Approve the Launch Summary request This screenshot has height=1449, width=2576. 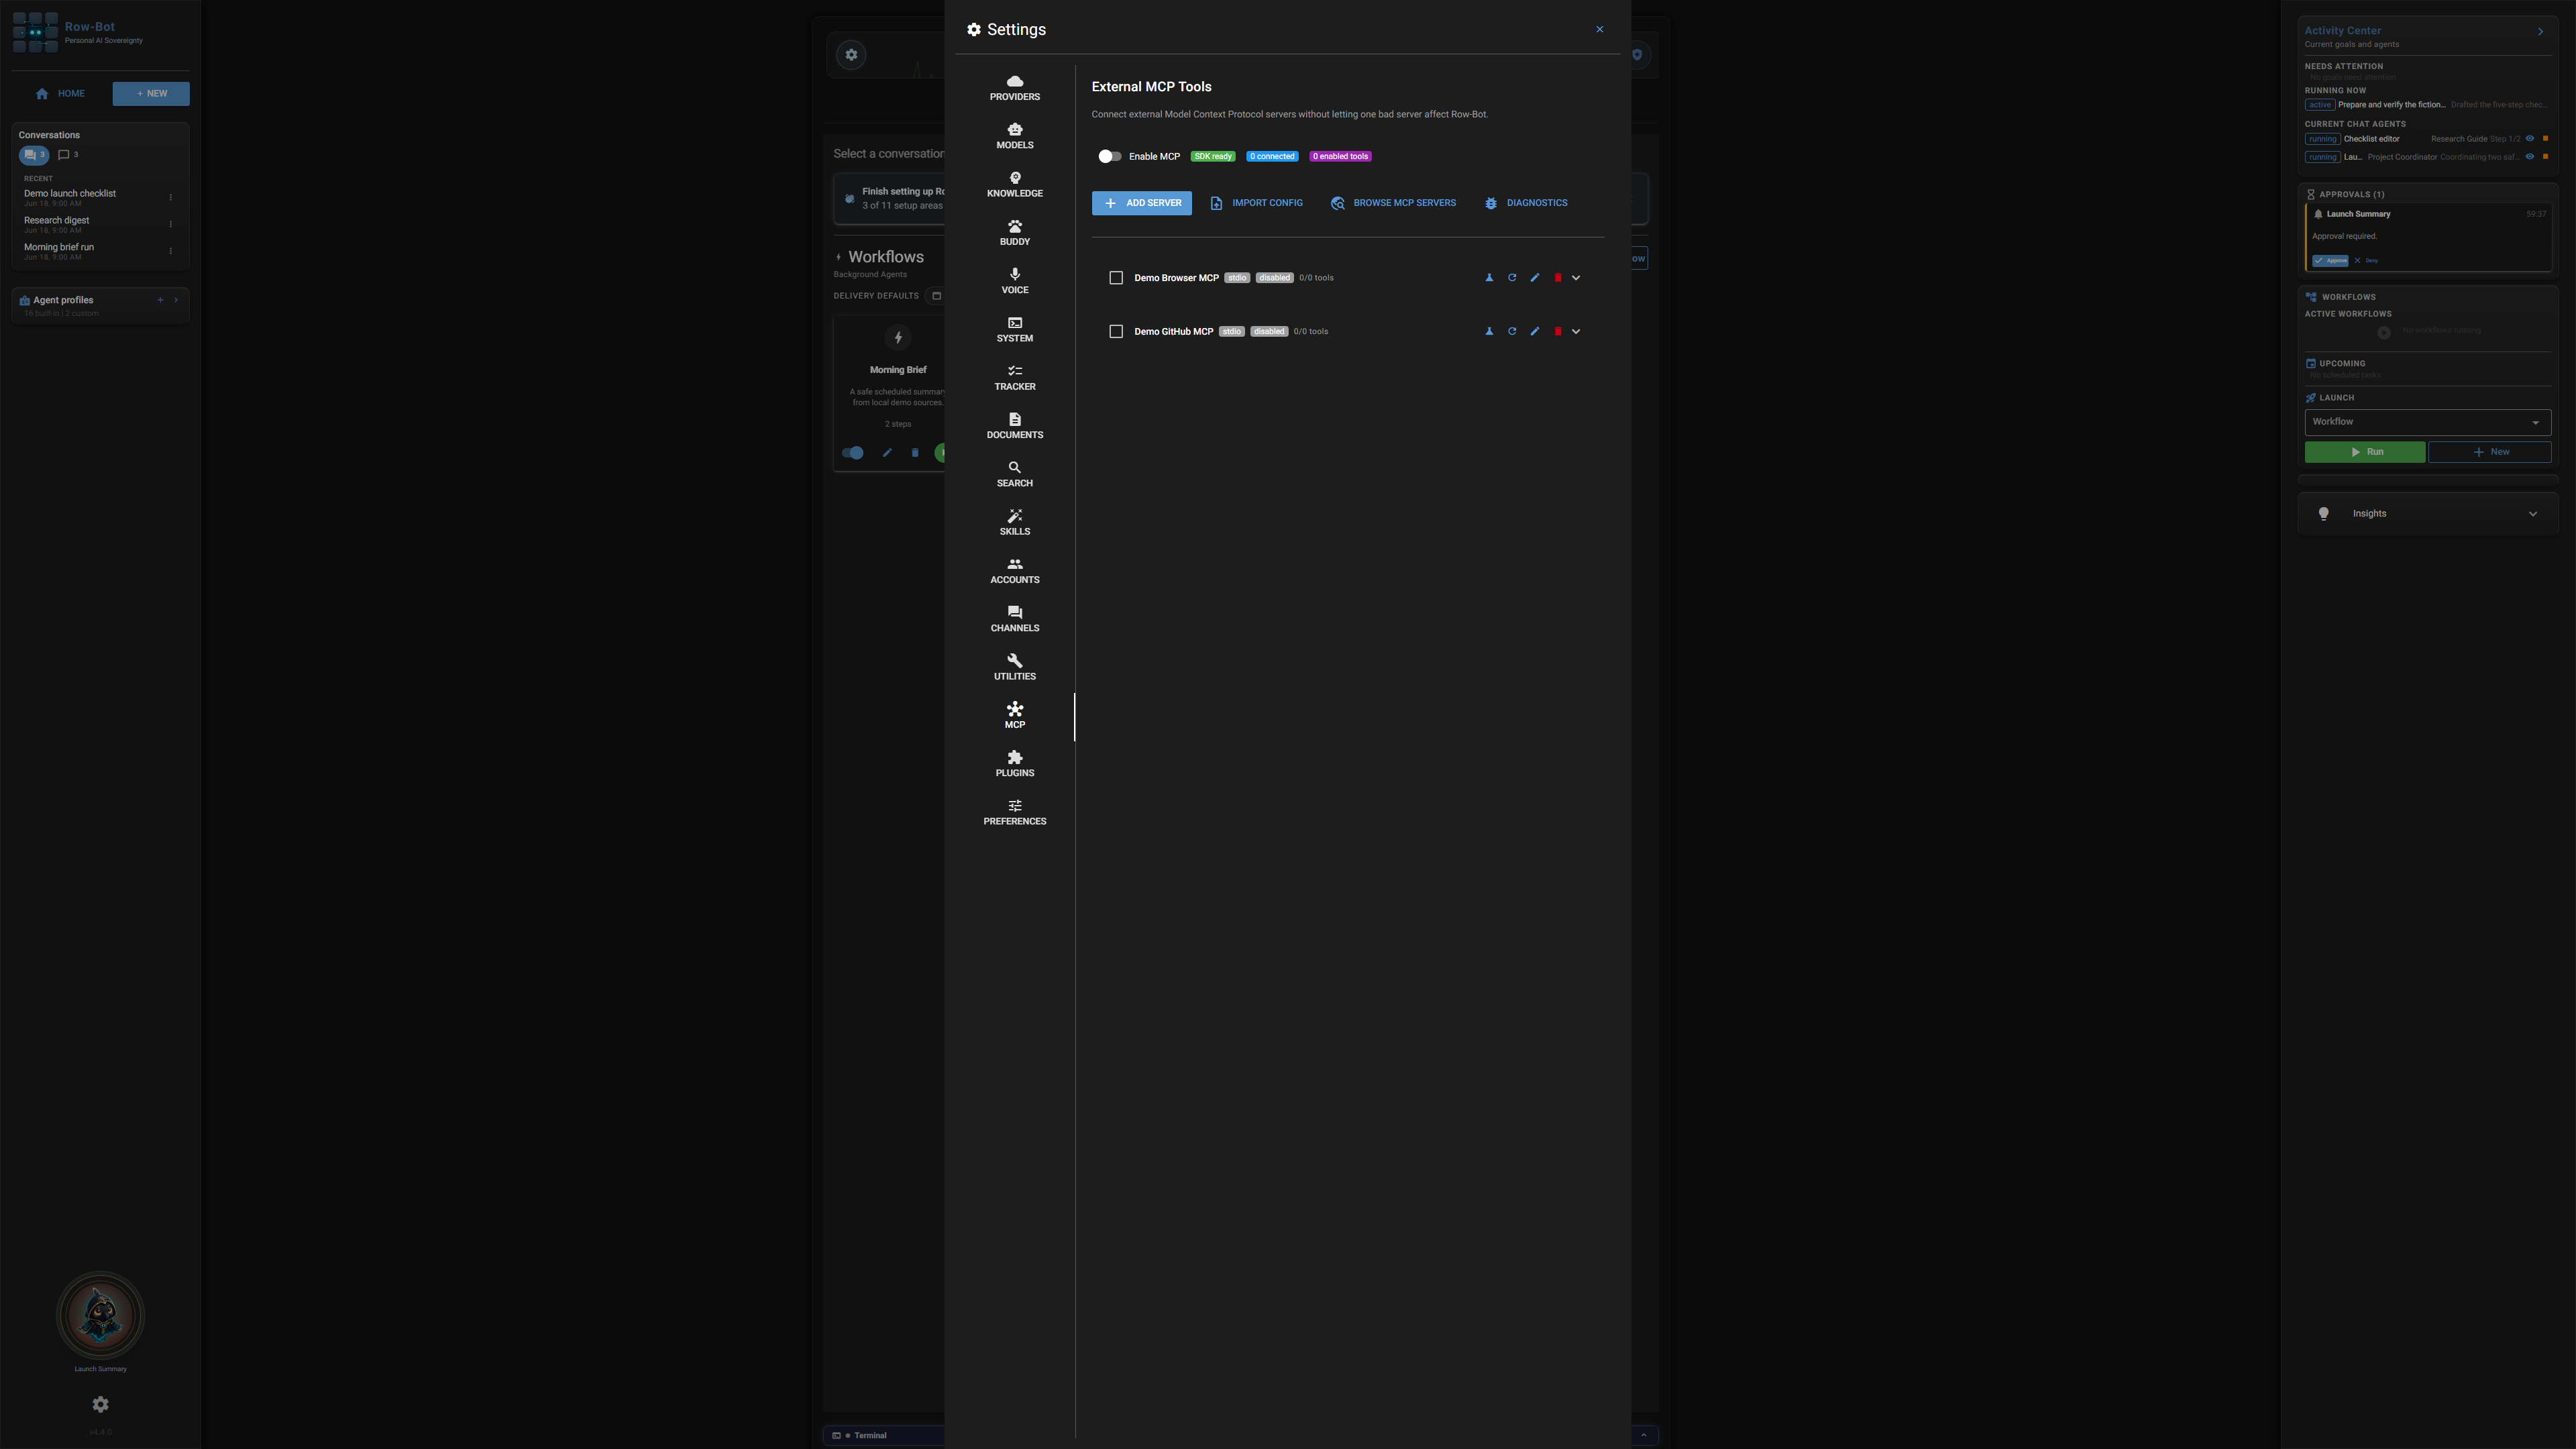[2330, 261]
